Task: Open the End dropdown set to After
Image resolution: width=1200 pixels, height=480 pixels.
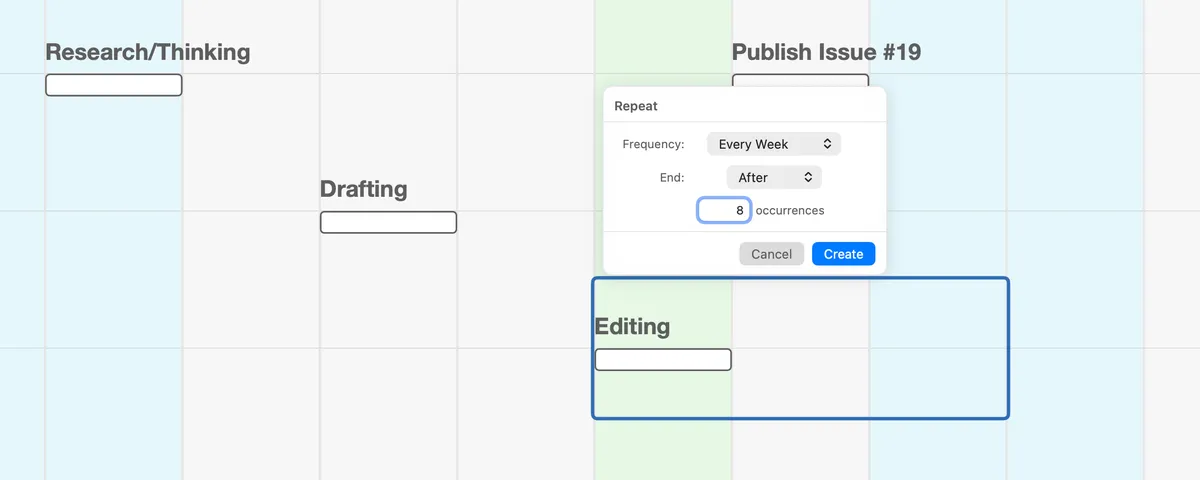Action: tap(774, 177)
